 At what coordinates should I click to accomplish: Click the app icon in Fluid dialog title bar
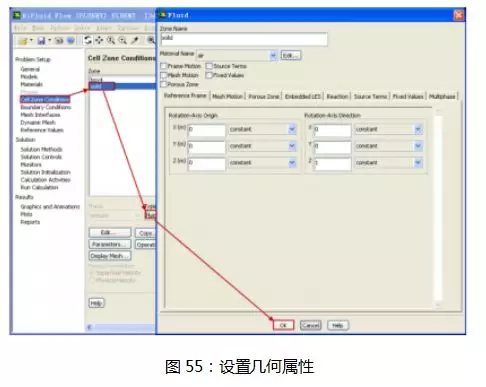[x=163, y=15]
